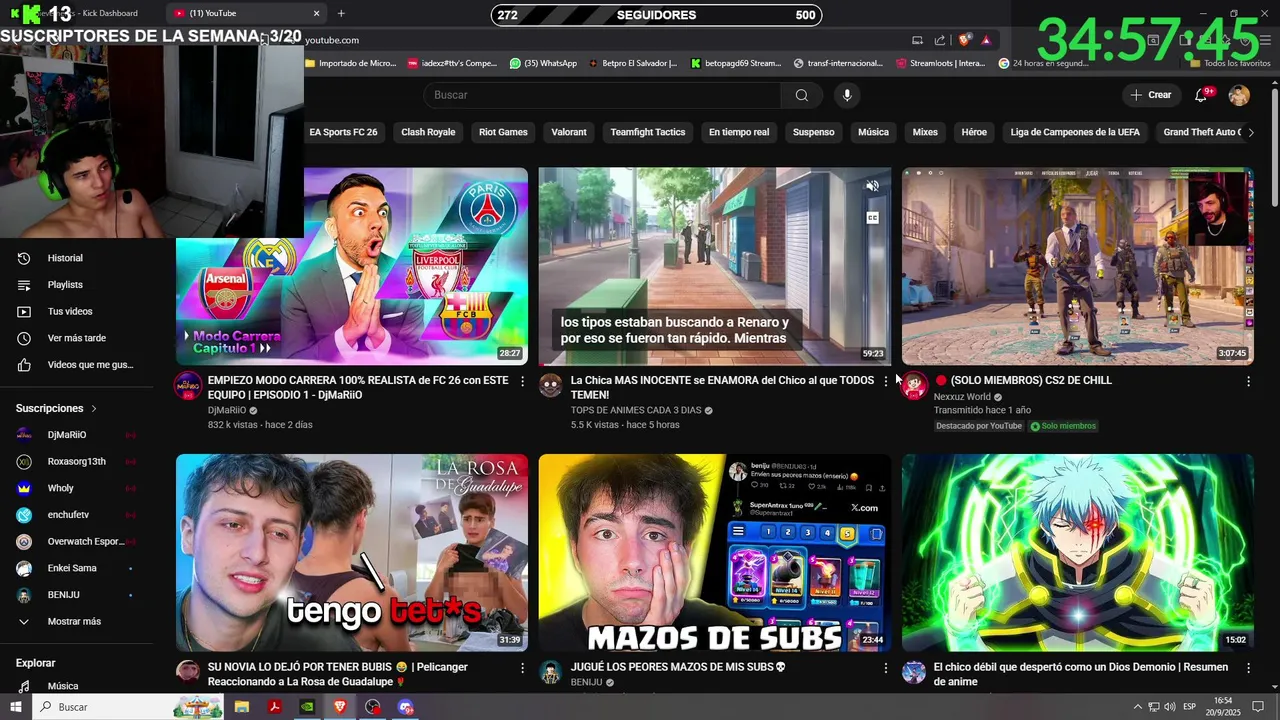
Task: Click the Tus videos sidebar icon
Action: pyautogui.click(x=24, y=312)
